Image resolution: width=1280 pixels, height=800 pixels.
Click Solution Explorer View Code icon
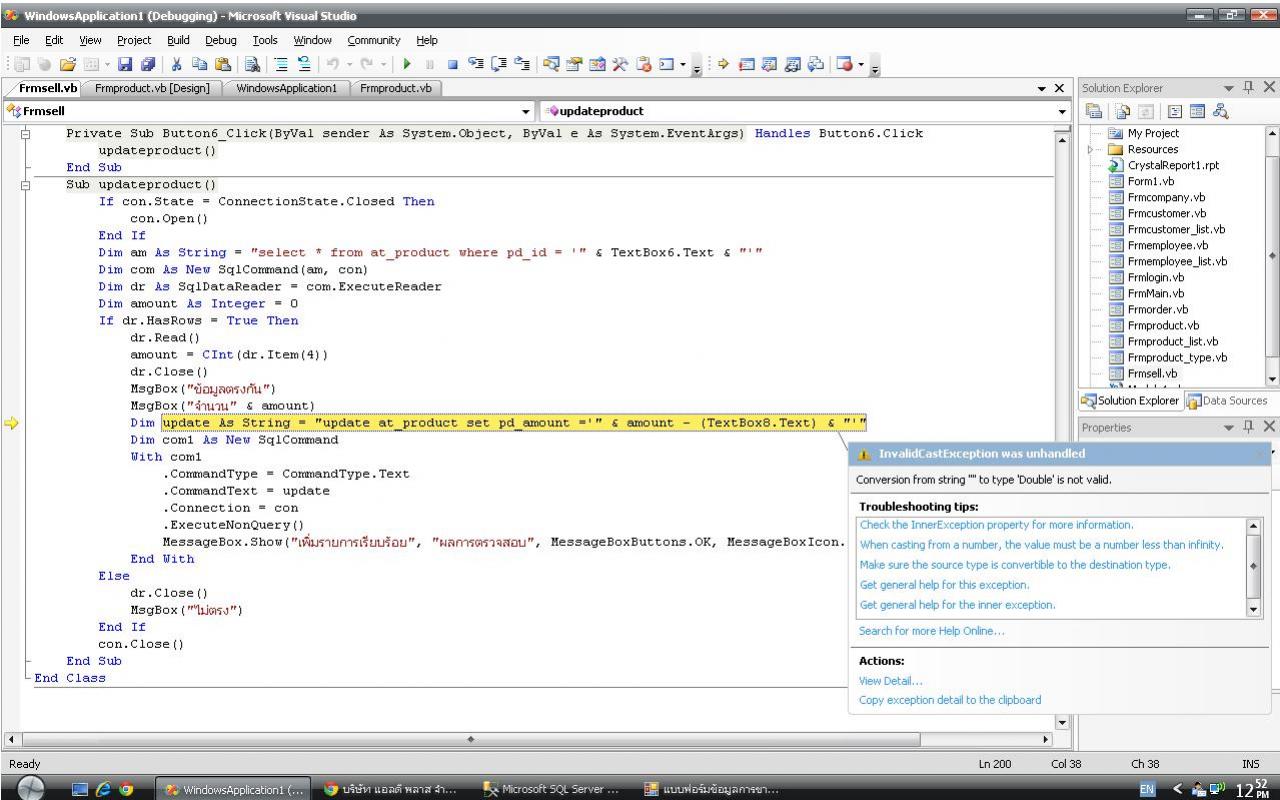pos(1174,111)
